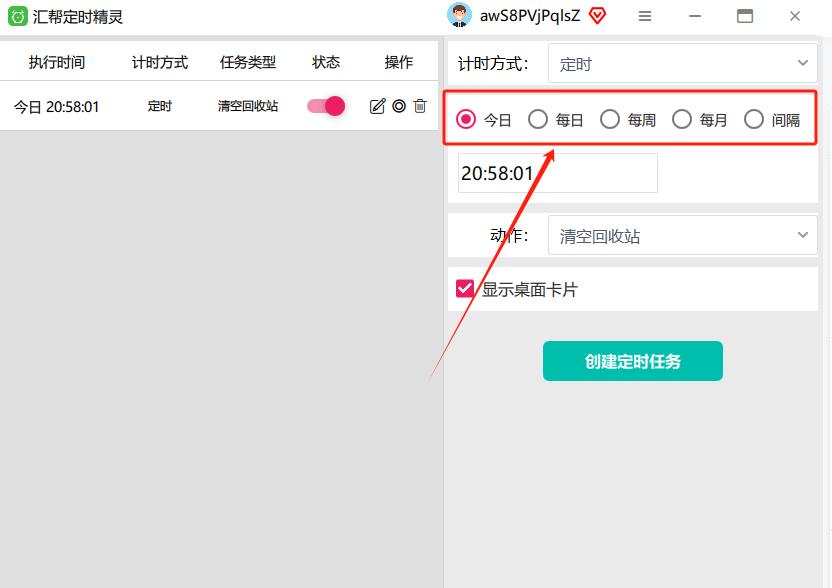Click the red VIP badge next to username
The width and height of the screenshot is (832, 588).
pos(597,16)
